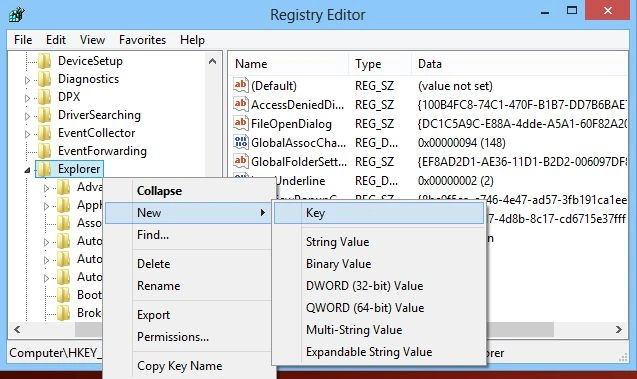Open the Edit menu
The height and width of the screenshot is (379, 637).
56,40
